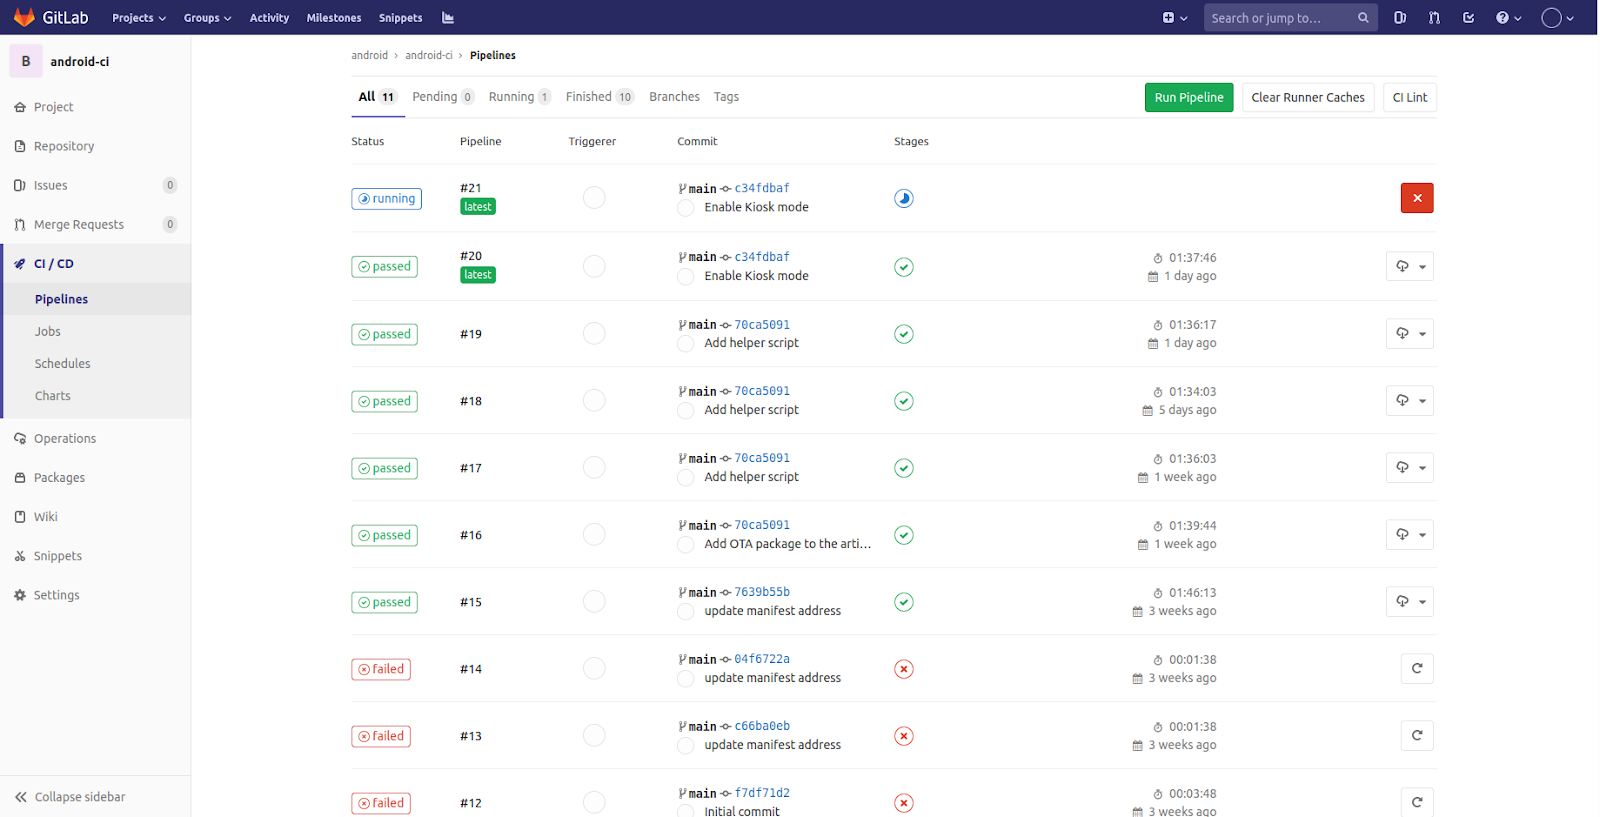Screen dimensions: 1600x817
Task: Expand the Projects menu
Action: click(x=139, y=18)
